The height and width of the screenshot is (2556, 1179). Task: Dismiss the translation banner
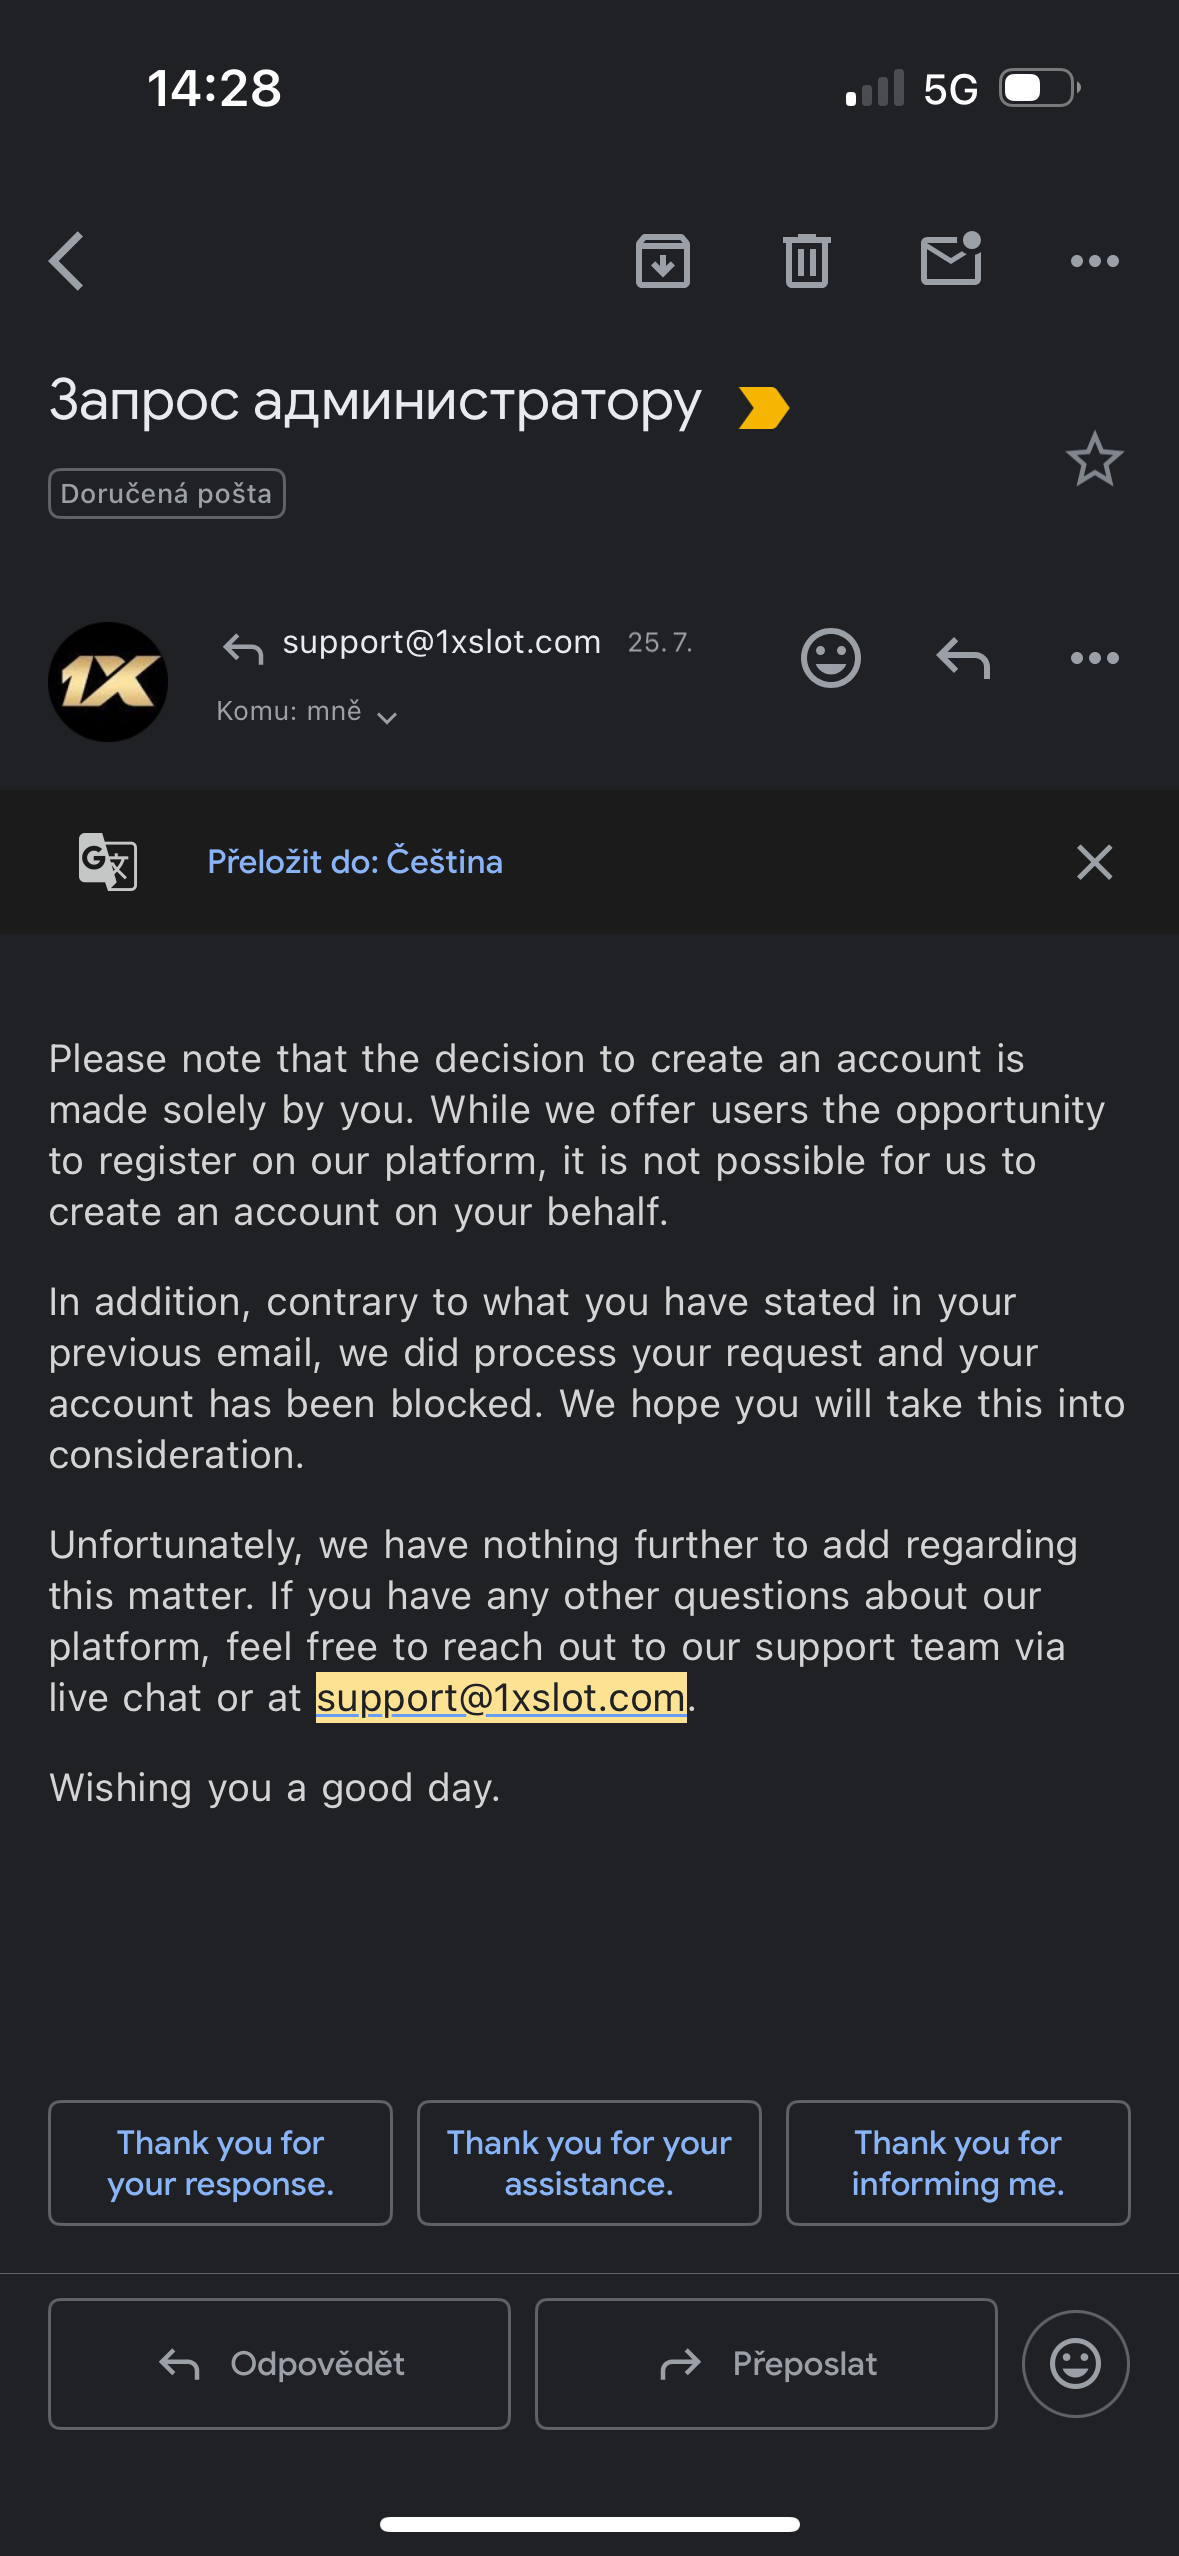pyautogui.click(x=1094, y=862)
